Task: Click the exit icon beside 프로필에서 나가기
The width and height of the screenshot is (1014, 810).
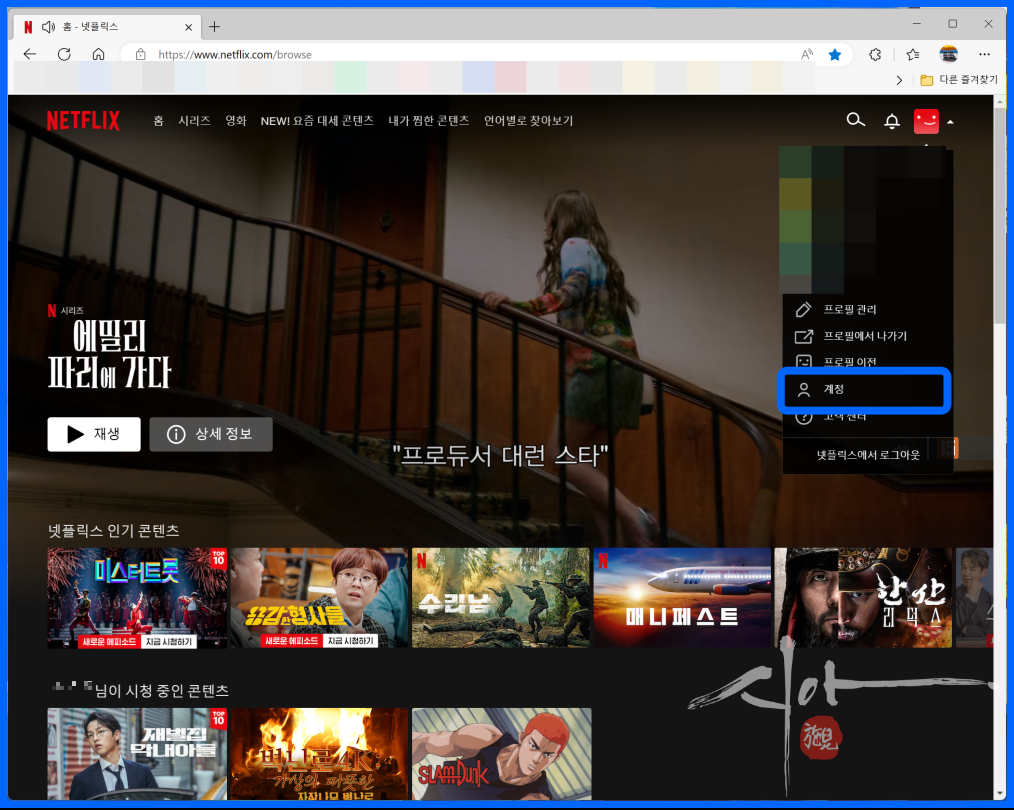Action: pyautogui.click(x=803, y=336)
